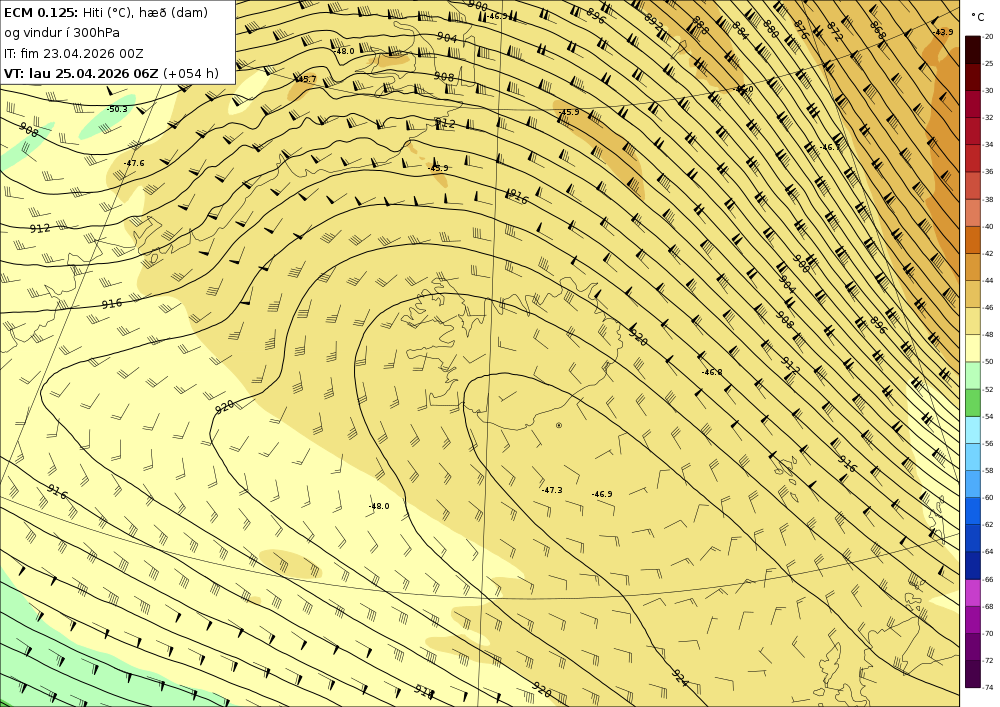Click the -36 tick label on the legend
Viewport: 1000px width, 707px height.
click(x=988, y=171)
